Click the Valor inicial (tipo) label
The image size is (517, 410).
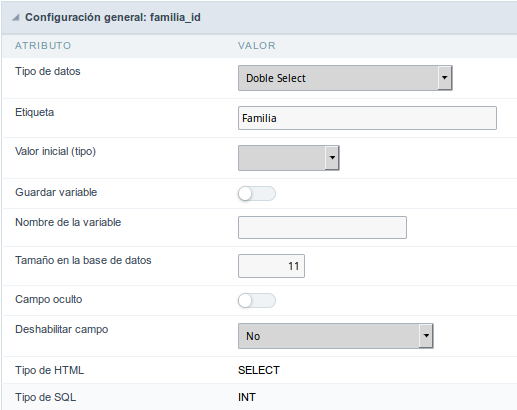click(x=55, y=151)
